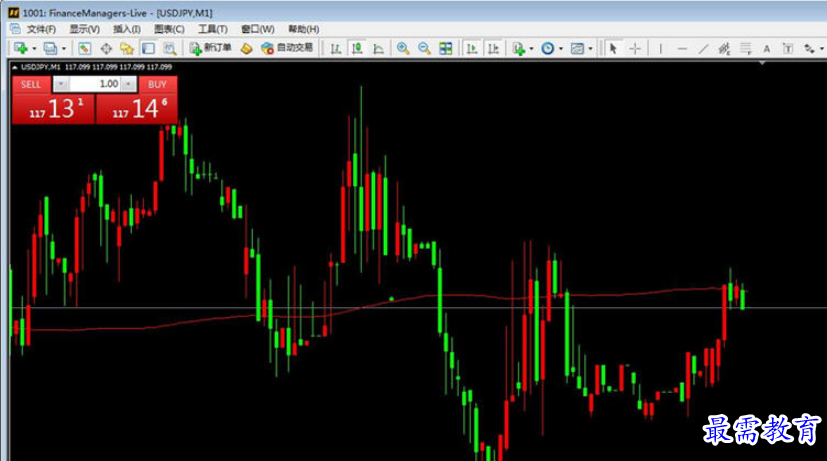
Task: Expand the indicators dropdown arrow
Action: (x=531, y=49)
